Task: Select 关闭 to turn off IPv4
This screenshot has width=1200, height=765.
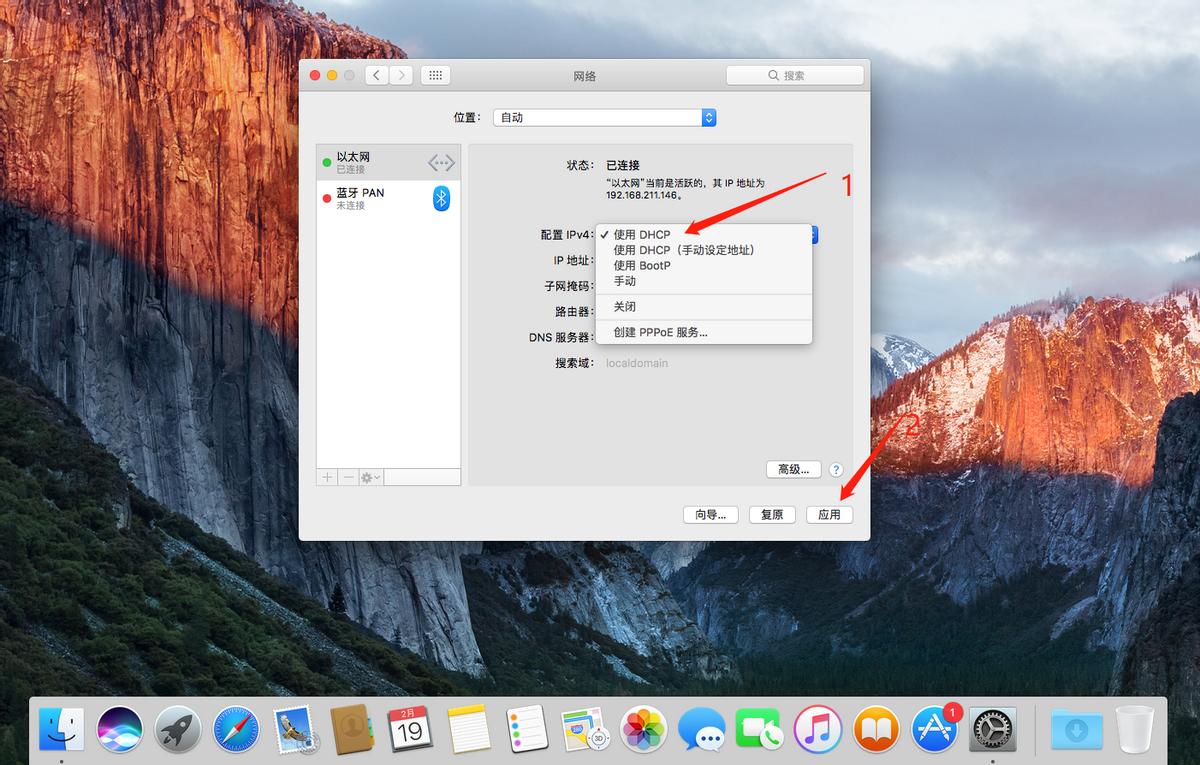Action: pyautogui.click(x=625, y=307)
